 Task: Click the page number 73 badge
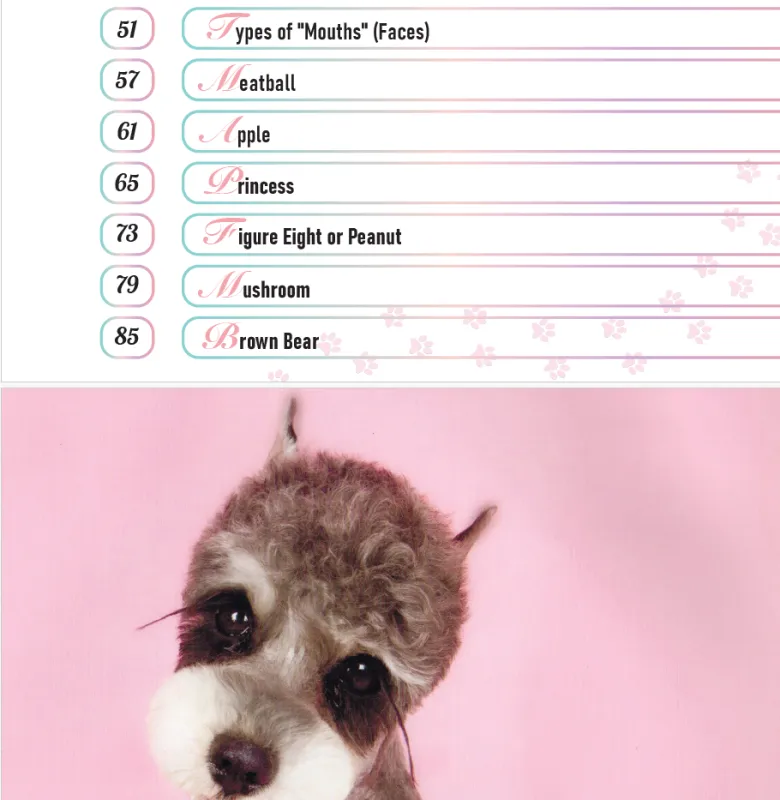click(x=127, y=234)
